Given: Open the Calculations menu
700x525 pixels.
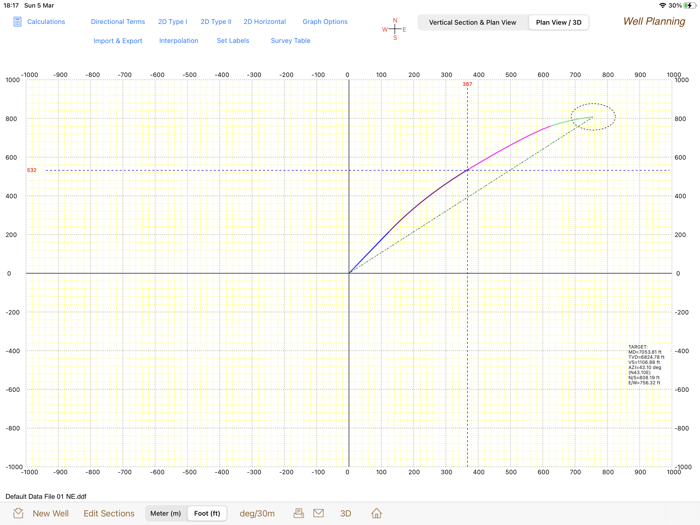Looking at the screenshot, I should click(46, 21).
